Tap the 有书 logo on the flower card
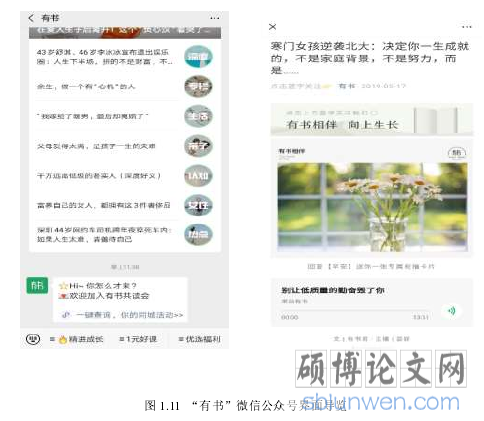The image size is (484, 421). (x=457, y=153)
